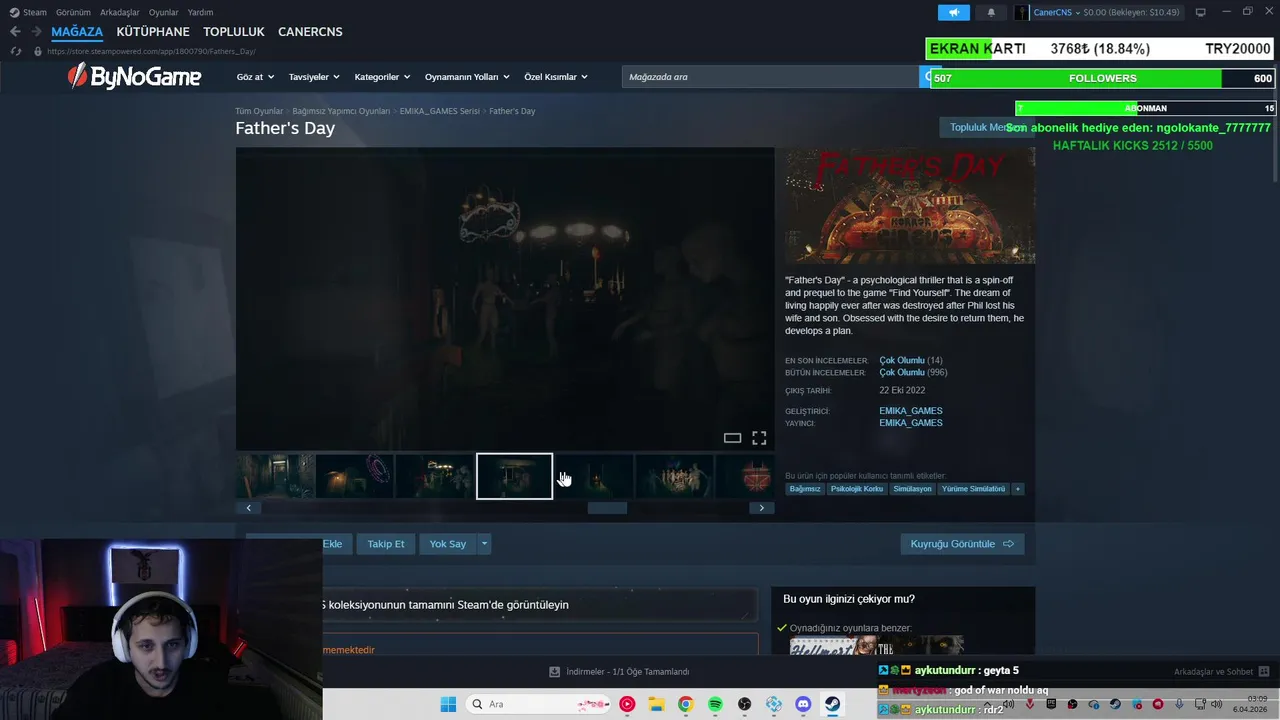Open the Steam announcements megaphone
The height and width of the screenshot is (720, 1280).
pos(953,12)
